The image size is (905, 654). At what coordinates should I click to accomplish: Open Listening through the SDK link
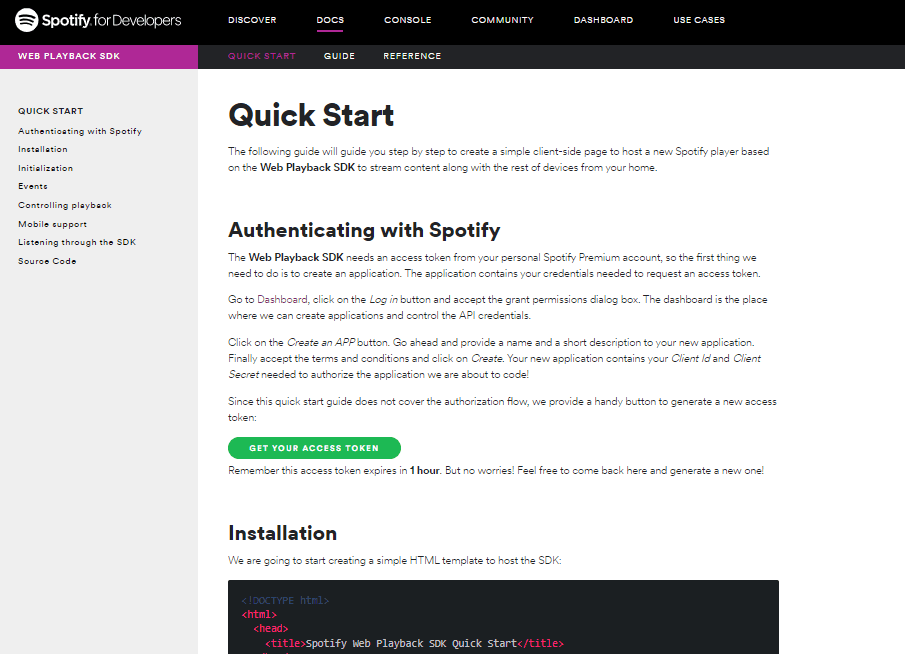(x=78, y=241)
